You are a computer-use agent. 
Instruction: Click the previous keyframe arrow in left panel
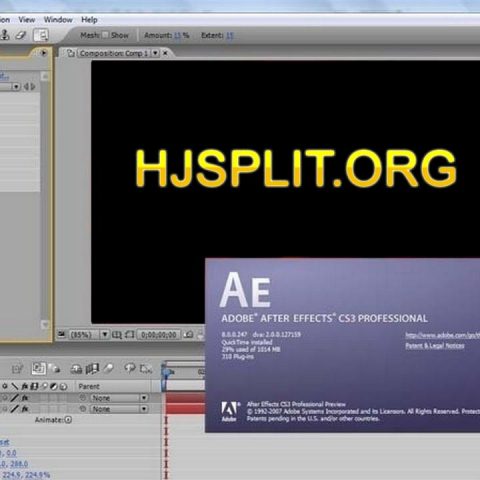click(x=26, y=87)
